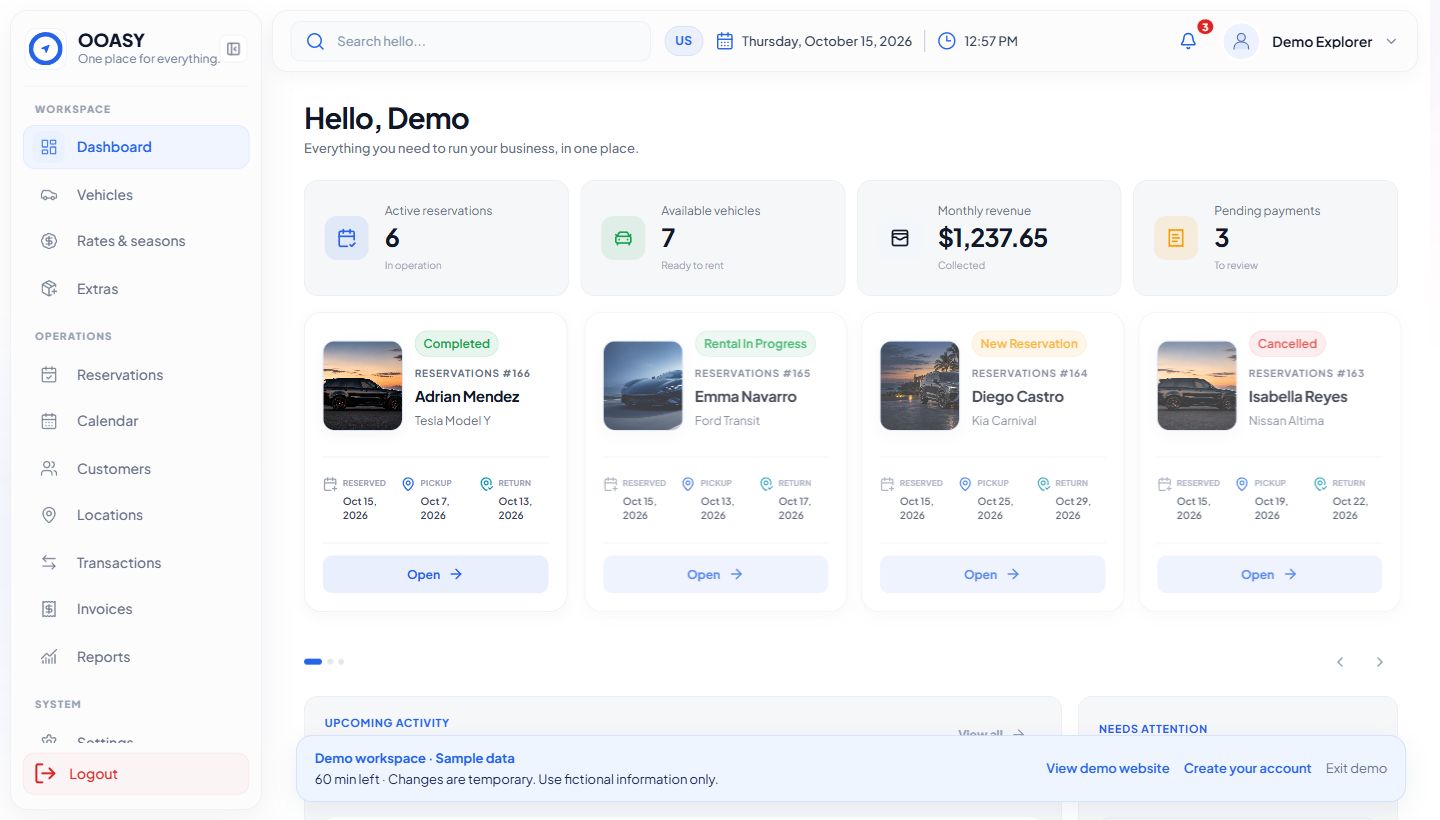Open the notifications bell
Screen dimensions: 1440x820
click(x=1188, y=41)
